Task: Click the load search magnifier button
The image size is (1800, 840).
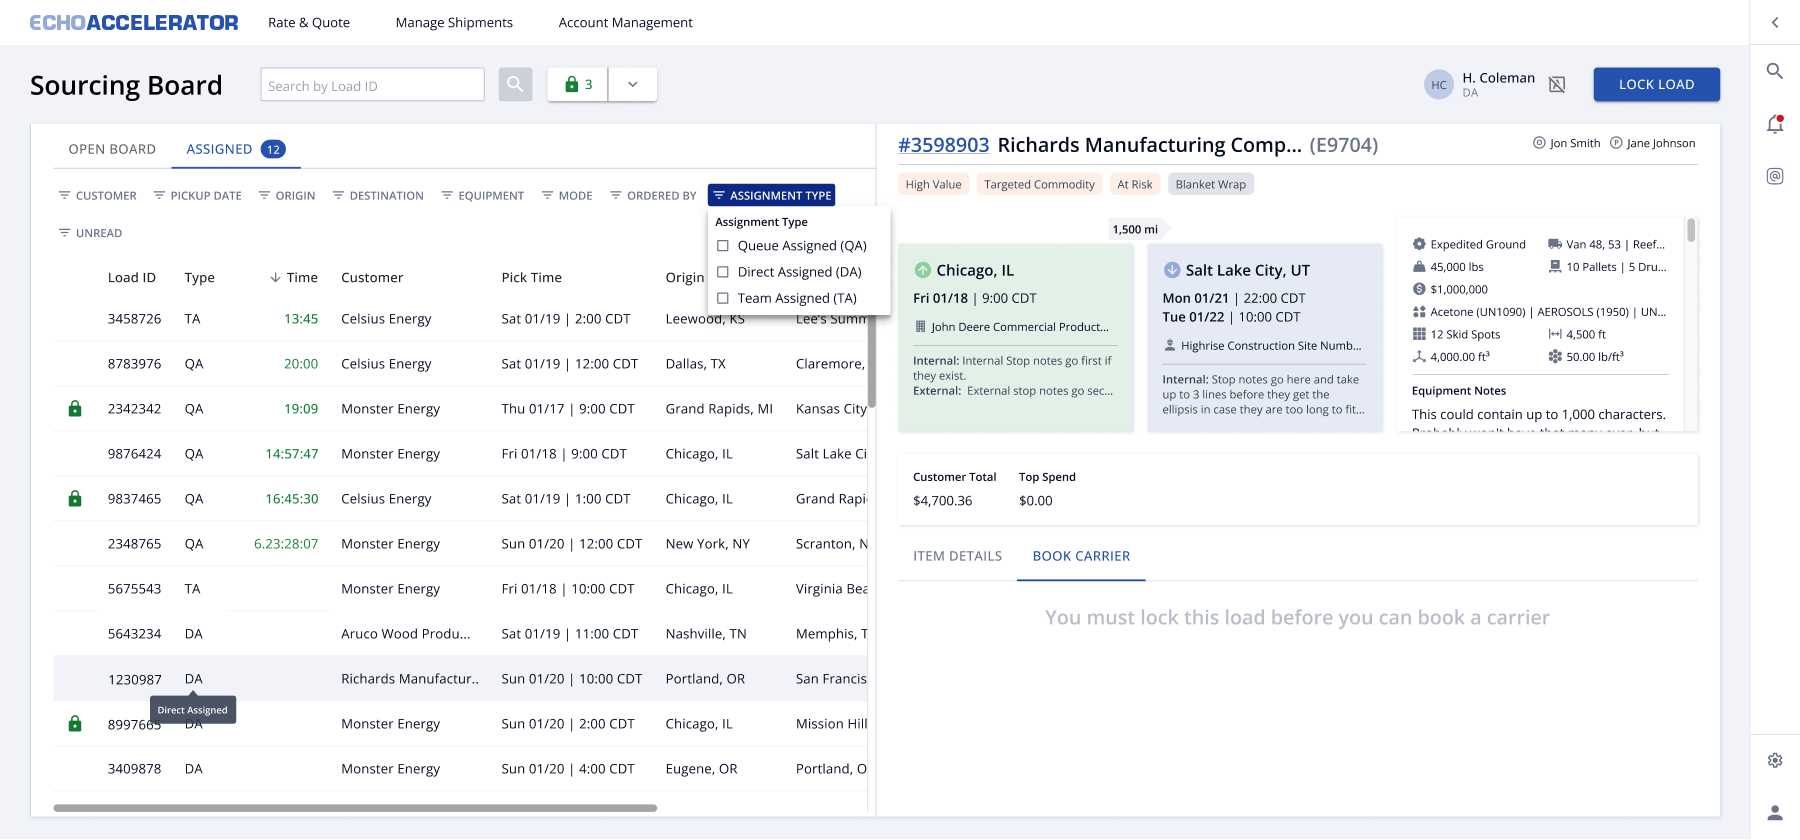Action: (x=515, y=85)
